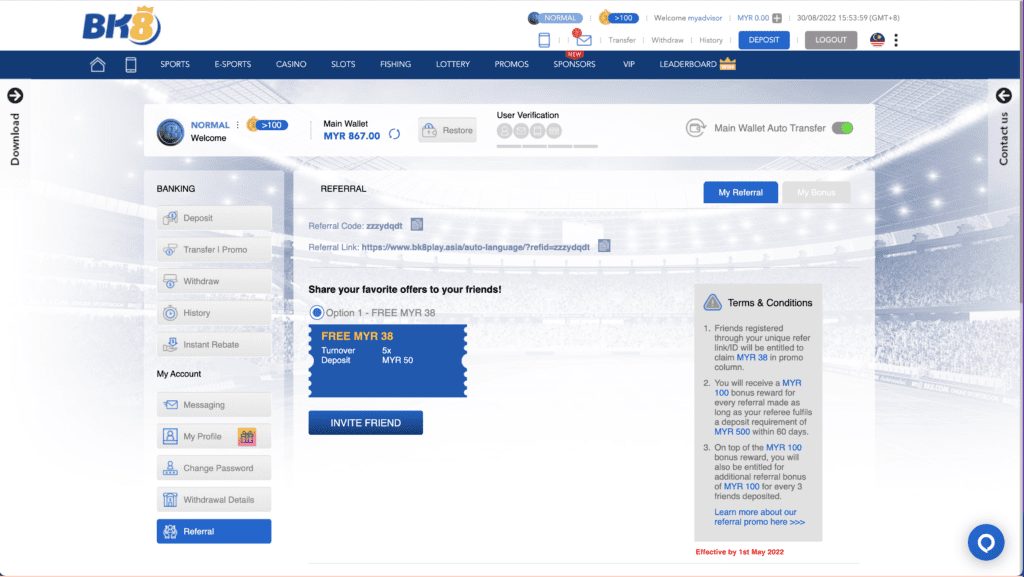
Task: Toggle the Main Wallet Auto Transfer switch
Action: pyautogui.click(x=842, y=128)
